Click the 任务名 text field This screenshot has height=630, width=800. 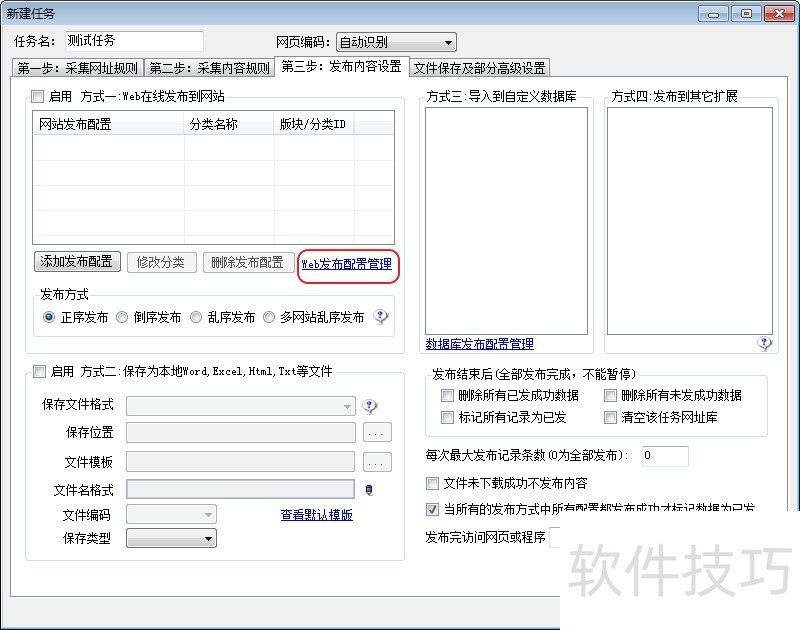click(x=133, y=41)
